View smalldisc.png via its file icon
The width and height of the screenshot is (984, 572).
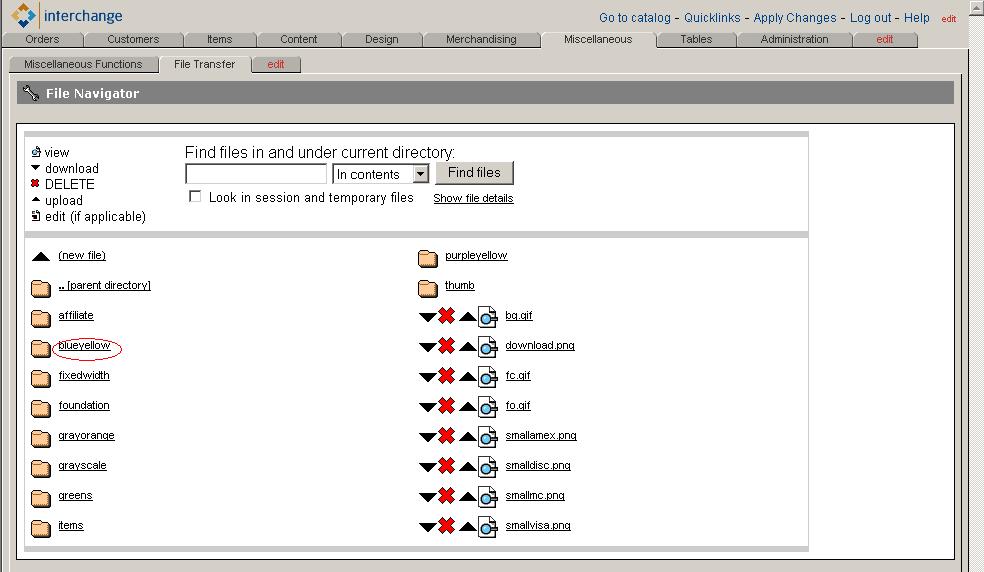(488, 468)
